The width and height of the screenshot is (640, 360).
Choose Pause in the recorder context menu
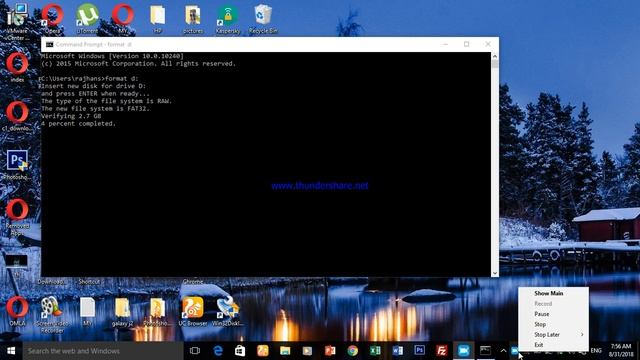[542, 314]
